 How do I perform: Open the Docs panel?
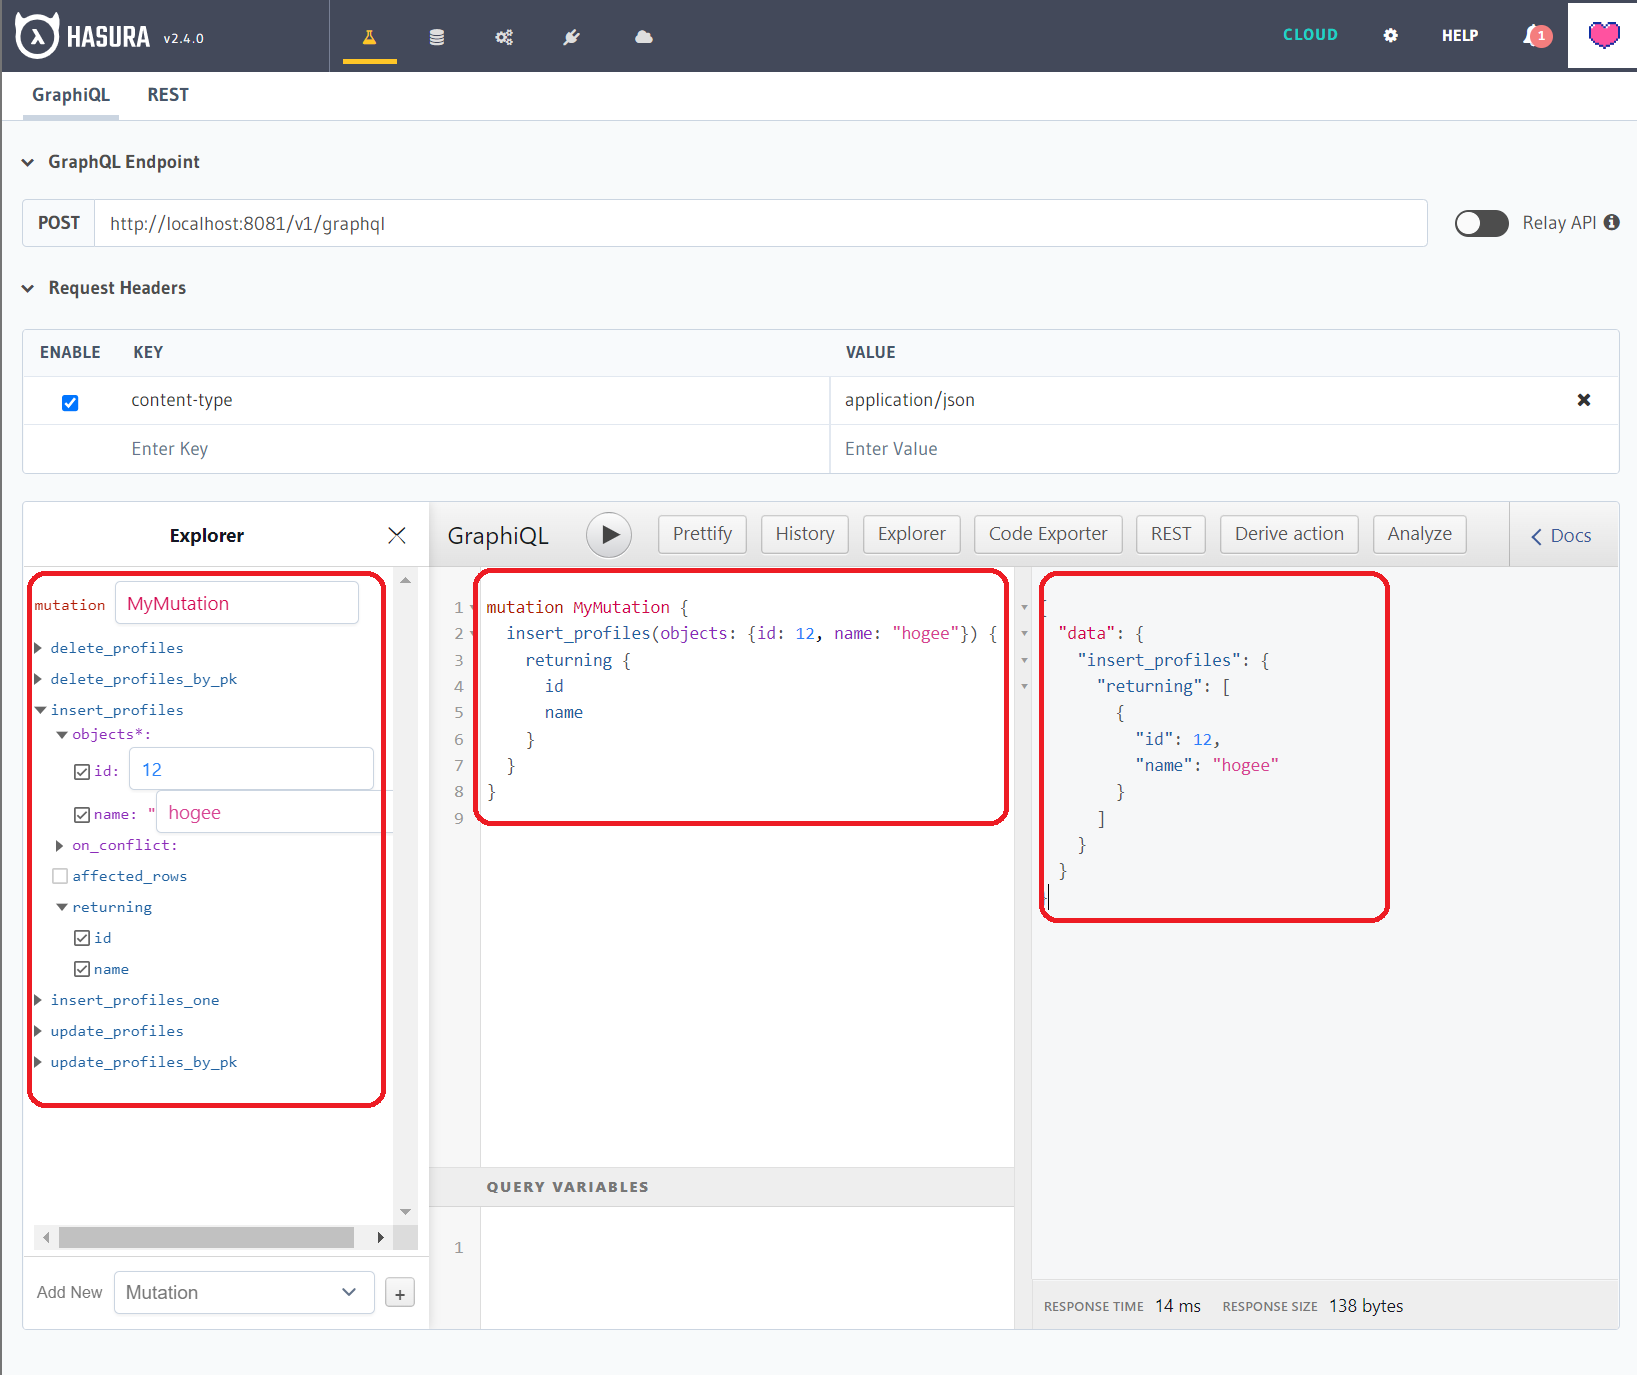click(x=1561, y=536)
